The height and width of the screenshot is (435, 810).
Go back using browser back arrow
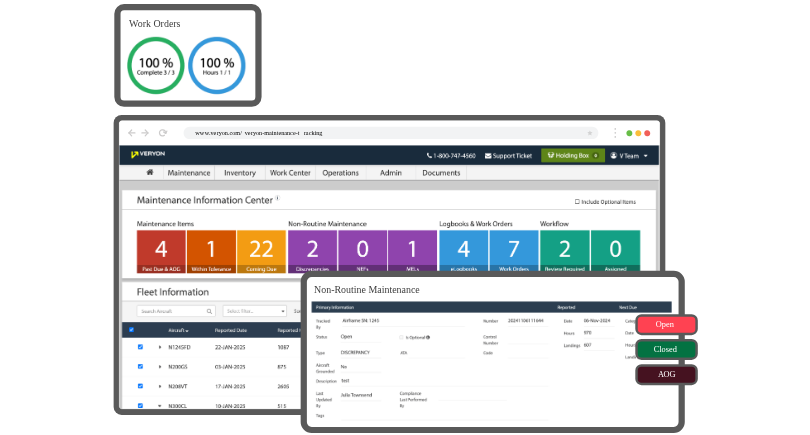point(132,133)
